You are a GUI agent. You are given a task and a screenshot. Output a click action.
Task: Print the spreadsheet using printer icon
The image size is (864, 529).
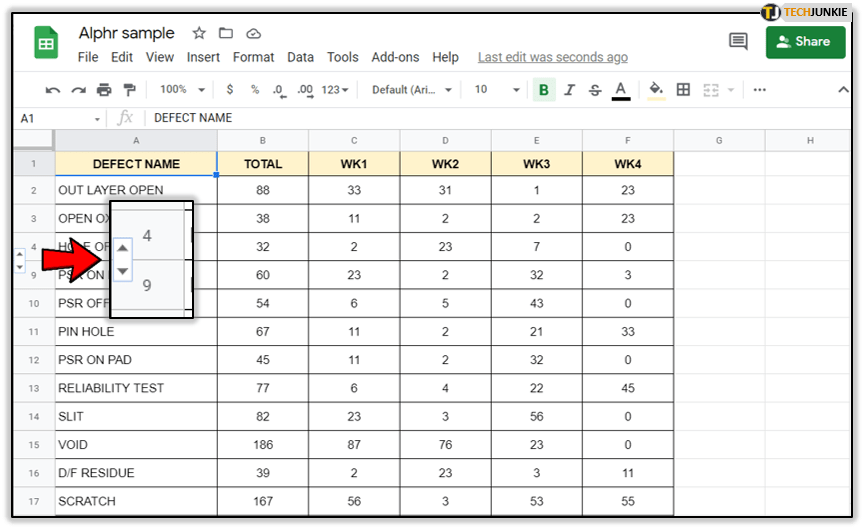[104, 90]
